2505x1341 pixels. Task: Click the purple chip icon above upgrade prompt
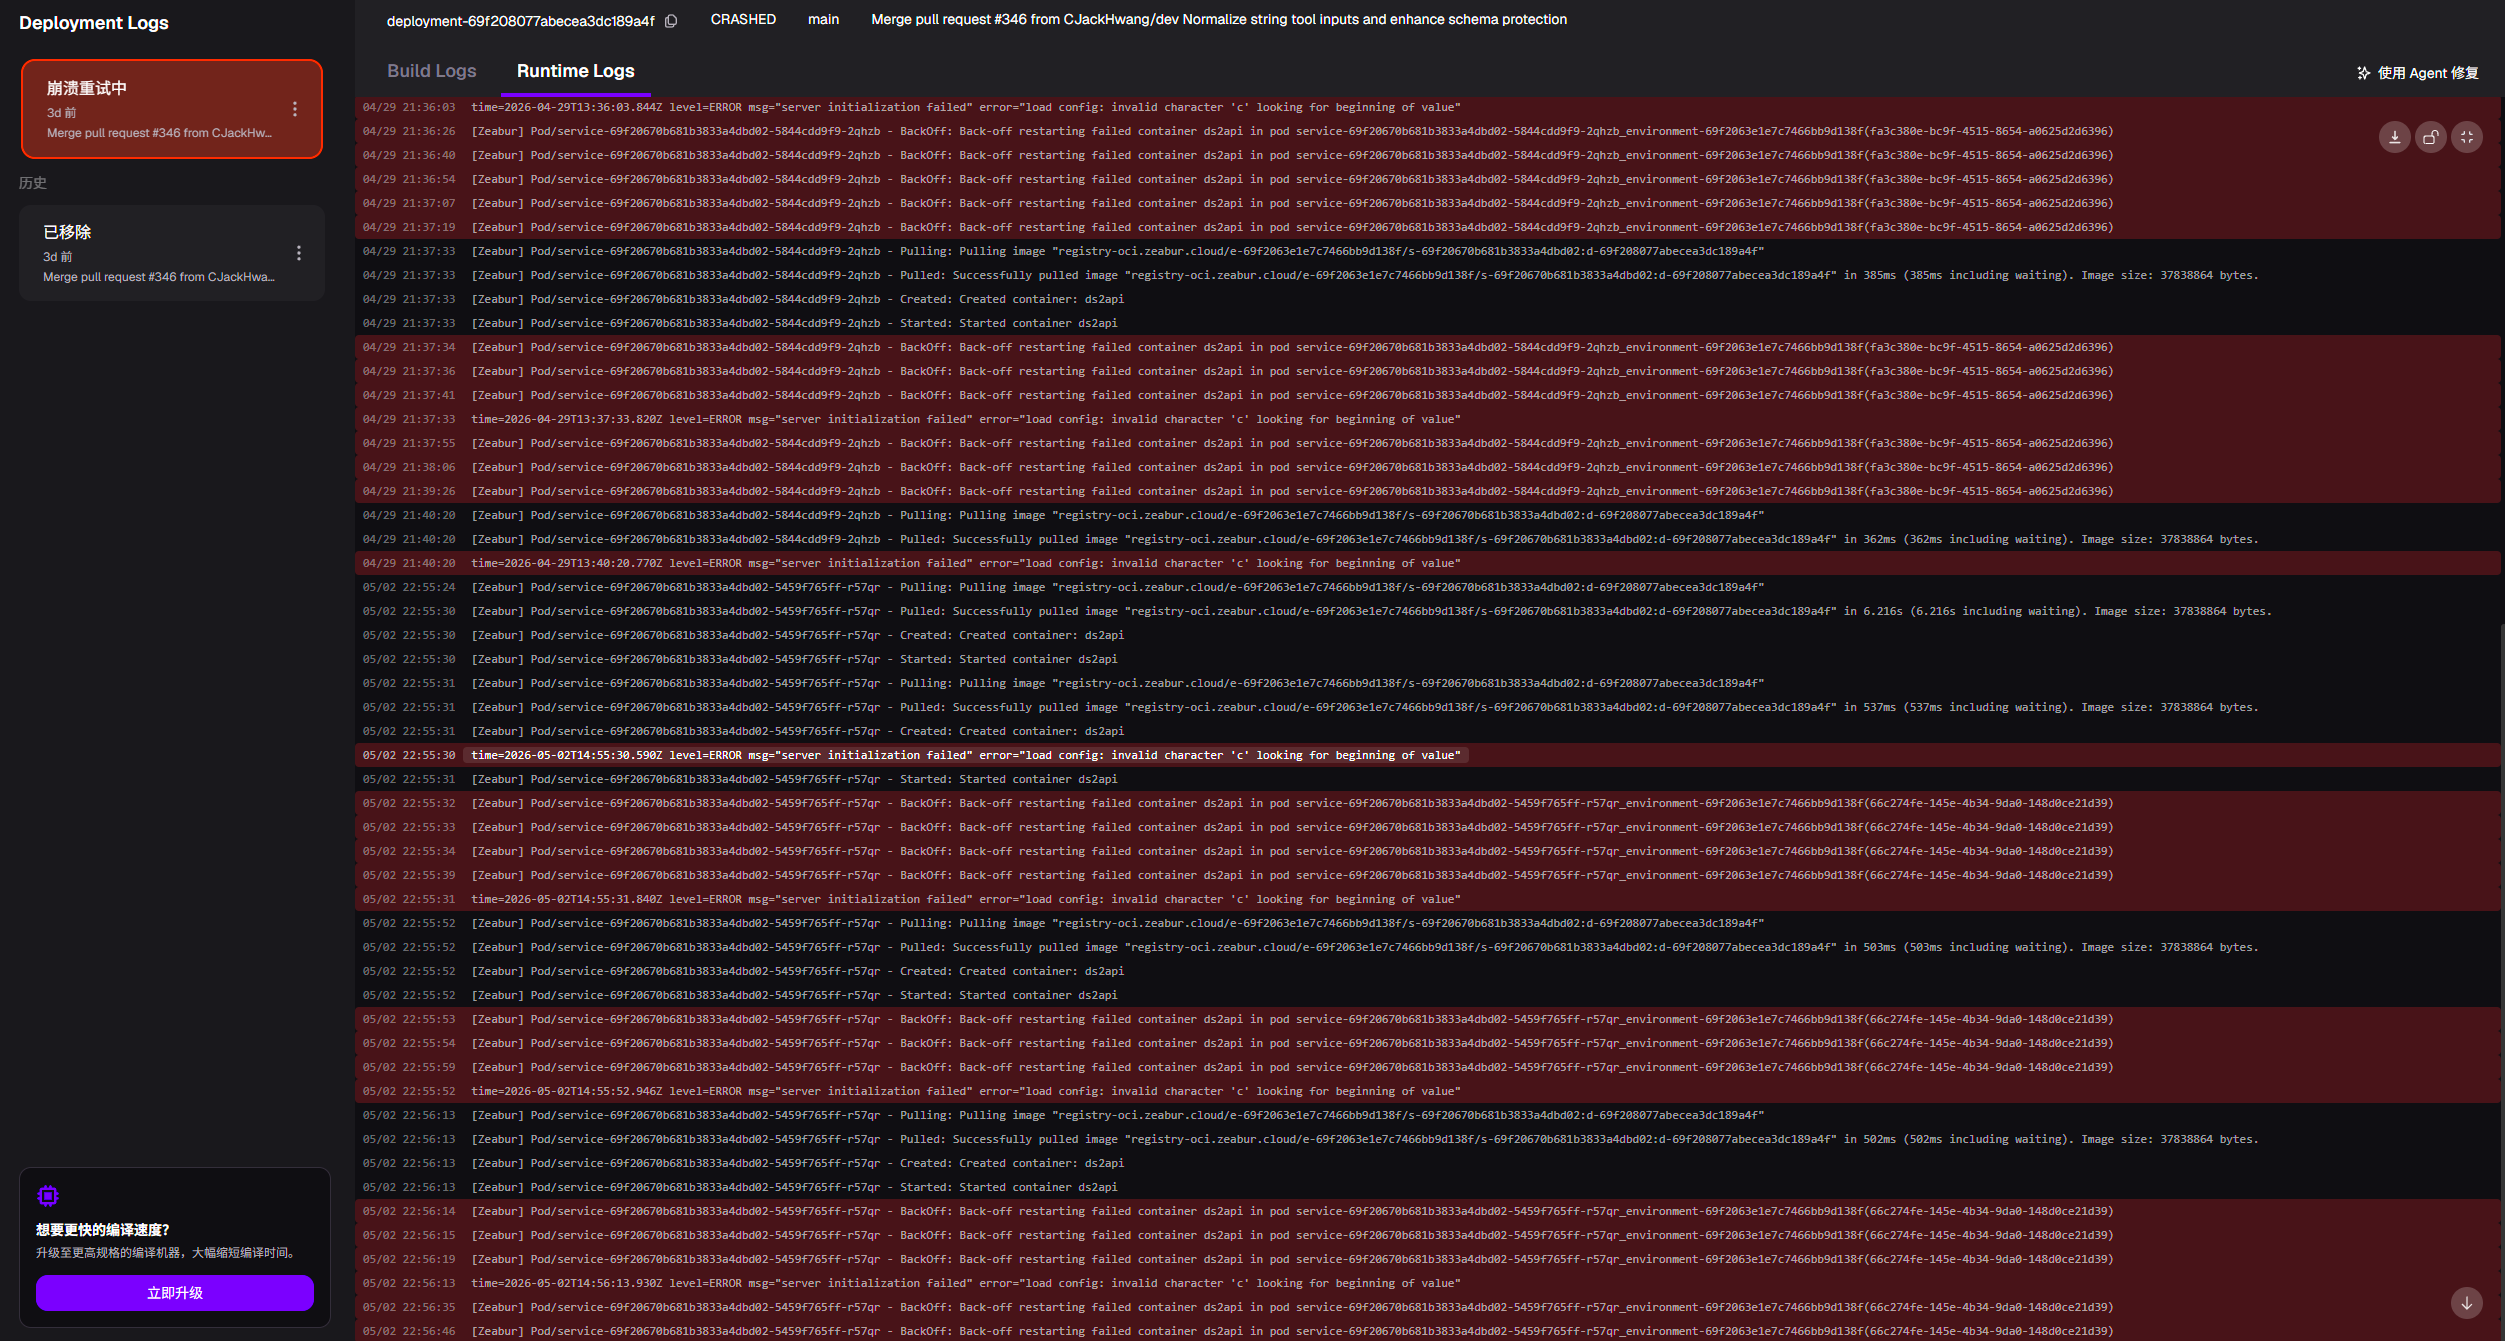coord(48,1196)
